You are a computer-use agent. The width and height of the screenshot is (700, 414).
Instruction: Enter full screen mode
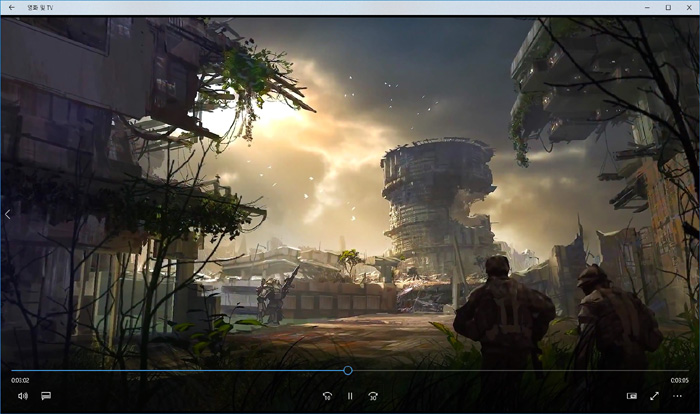[x=654, y=396]
